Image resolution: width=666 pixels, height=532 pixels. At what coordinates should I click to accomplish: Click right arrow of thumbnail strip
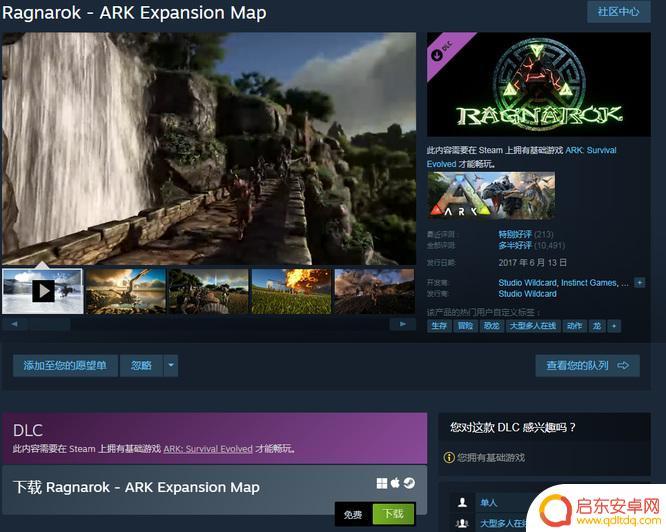pyautogui.click(x=402, y=324)
